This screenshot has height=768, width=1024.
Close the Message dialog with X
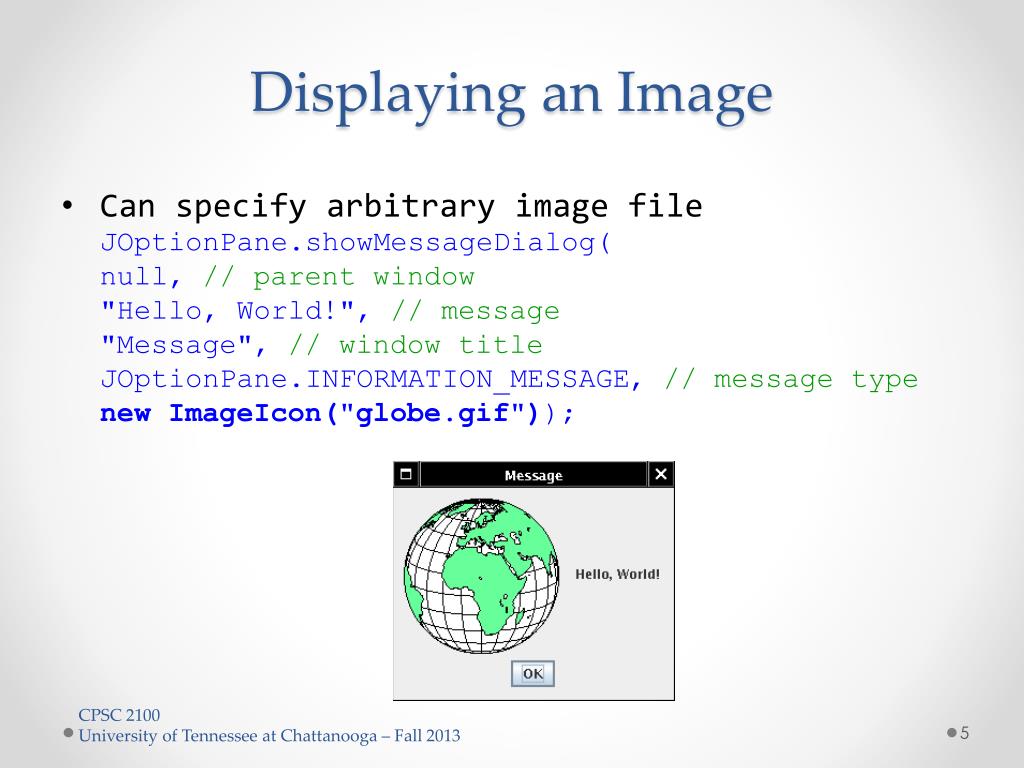[661, 474]
